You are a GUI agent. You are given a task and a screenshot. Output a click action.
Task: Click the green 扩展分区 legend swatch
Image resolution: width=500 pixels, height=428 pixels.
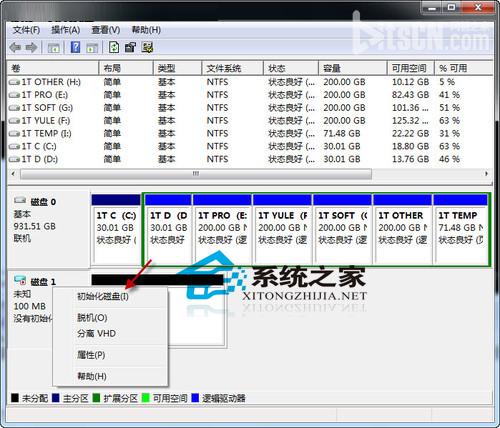pos(96,398)
